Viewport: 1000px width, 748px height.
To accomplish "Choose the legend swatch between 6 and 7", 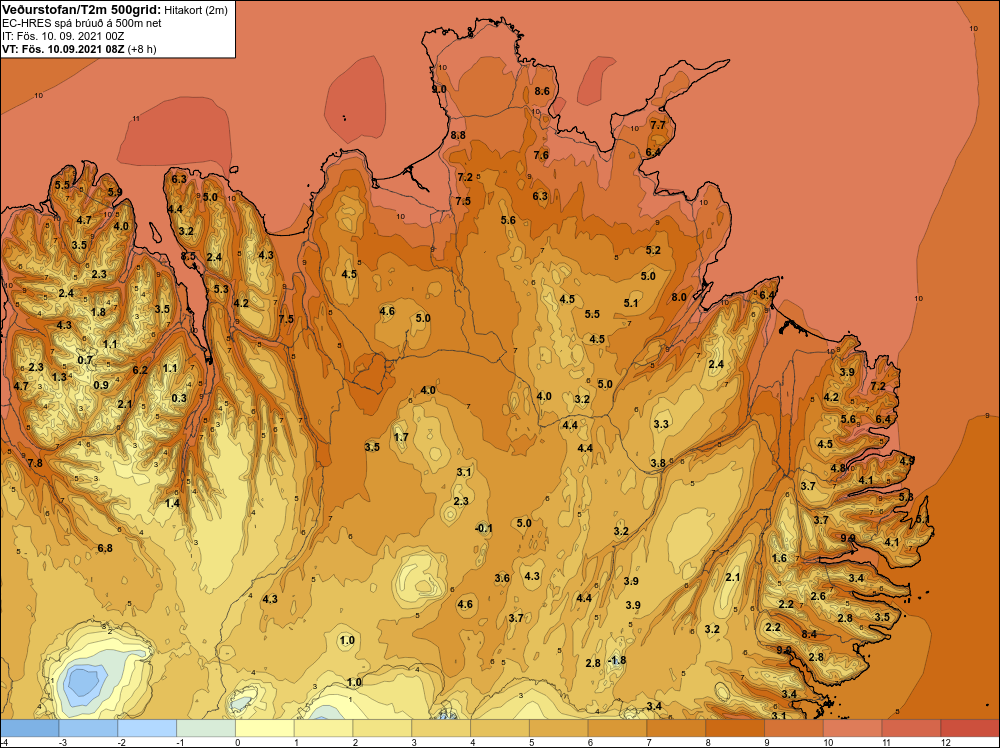I will click(617, 728).
